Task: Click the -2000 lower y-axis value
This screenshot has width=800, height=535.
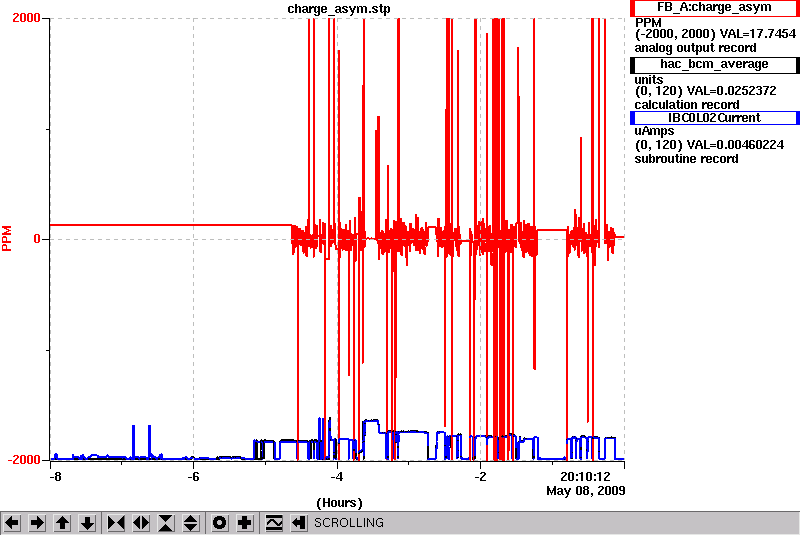Action: tap(24, 460)
